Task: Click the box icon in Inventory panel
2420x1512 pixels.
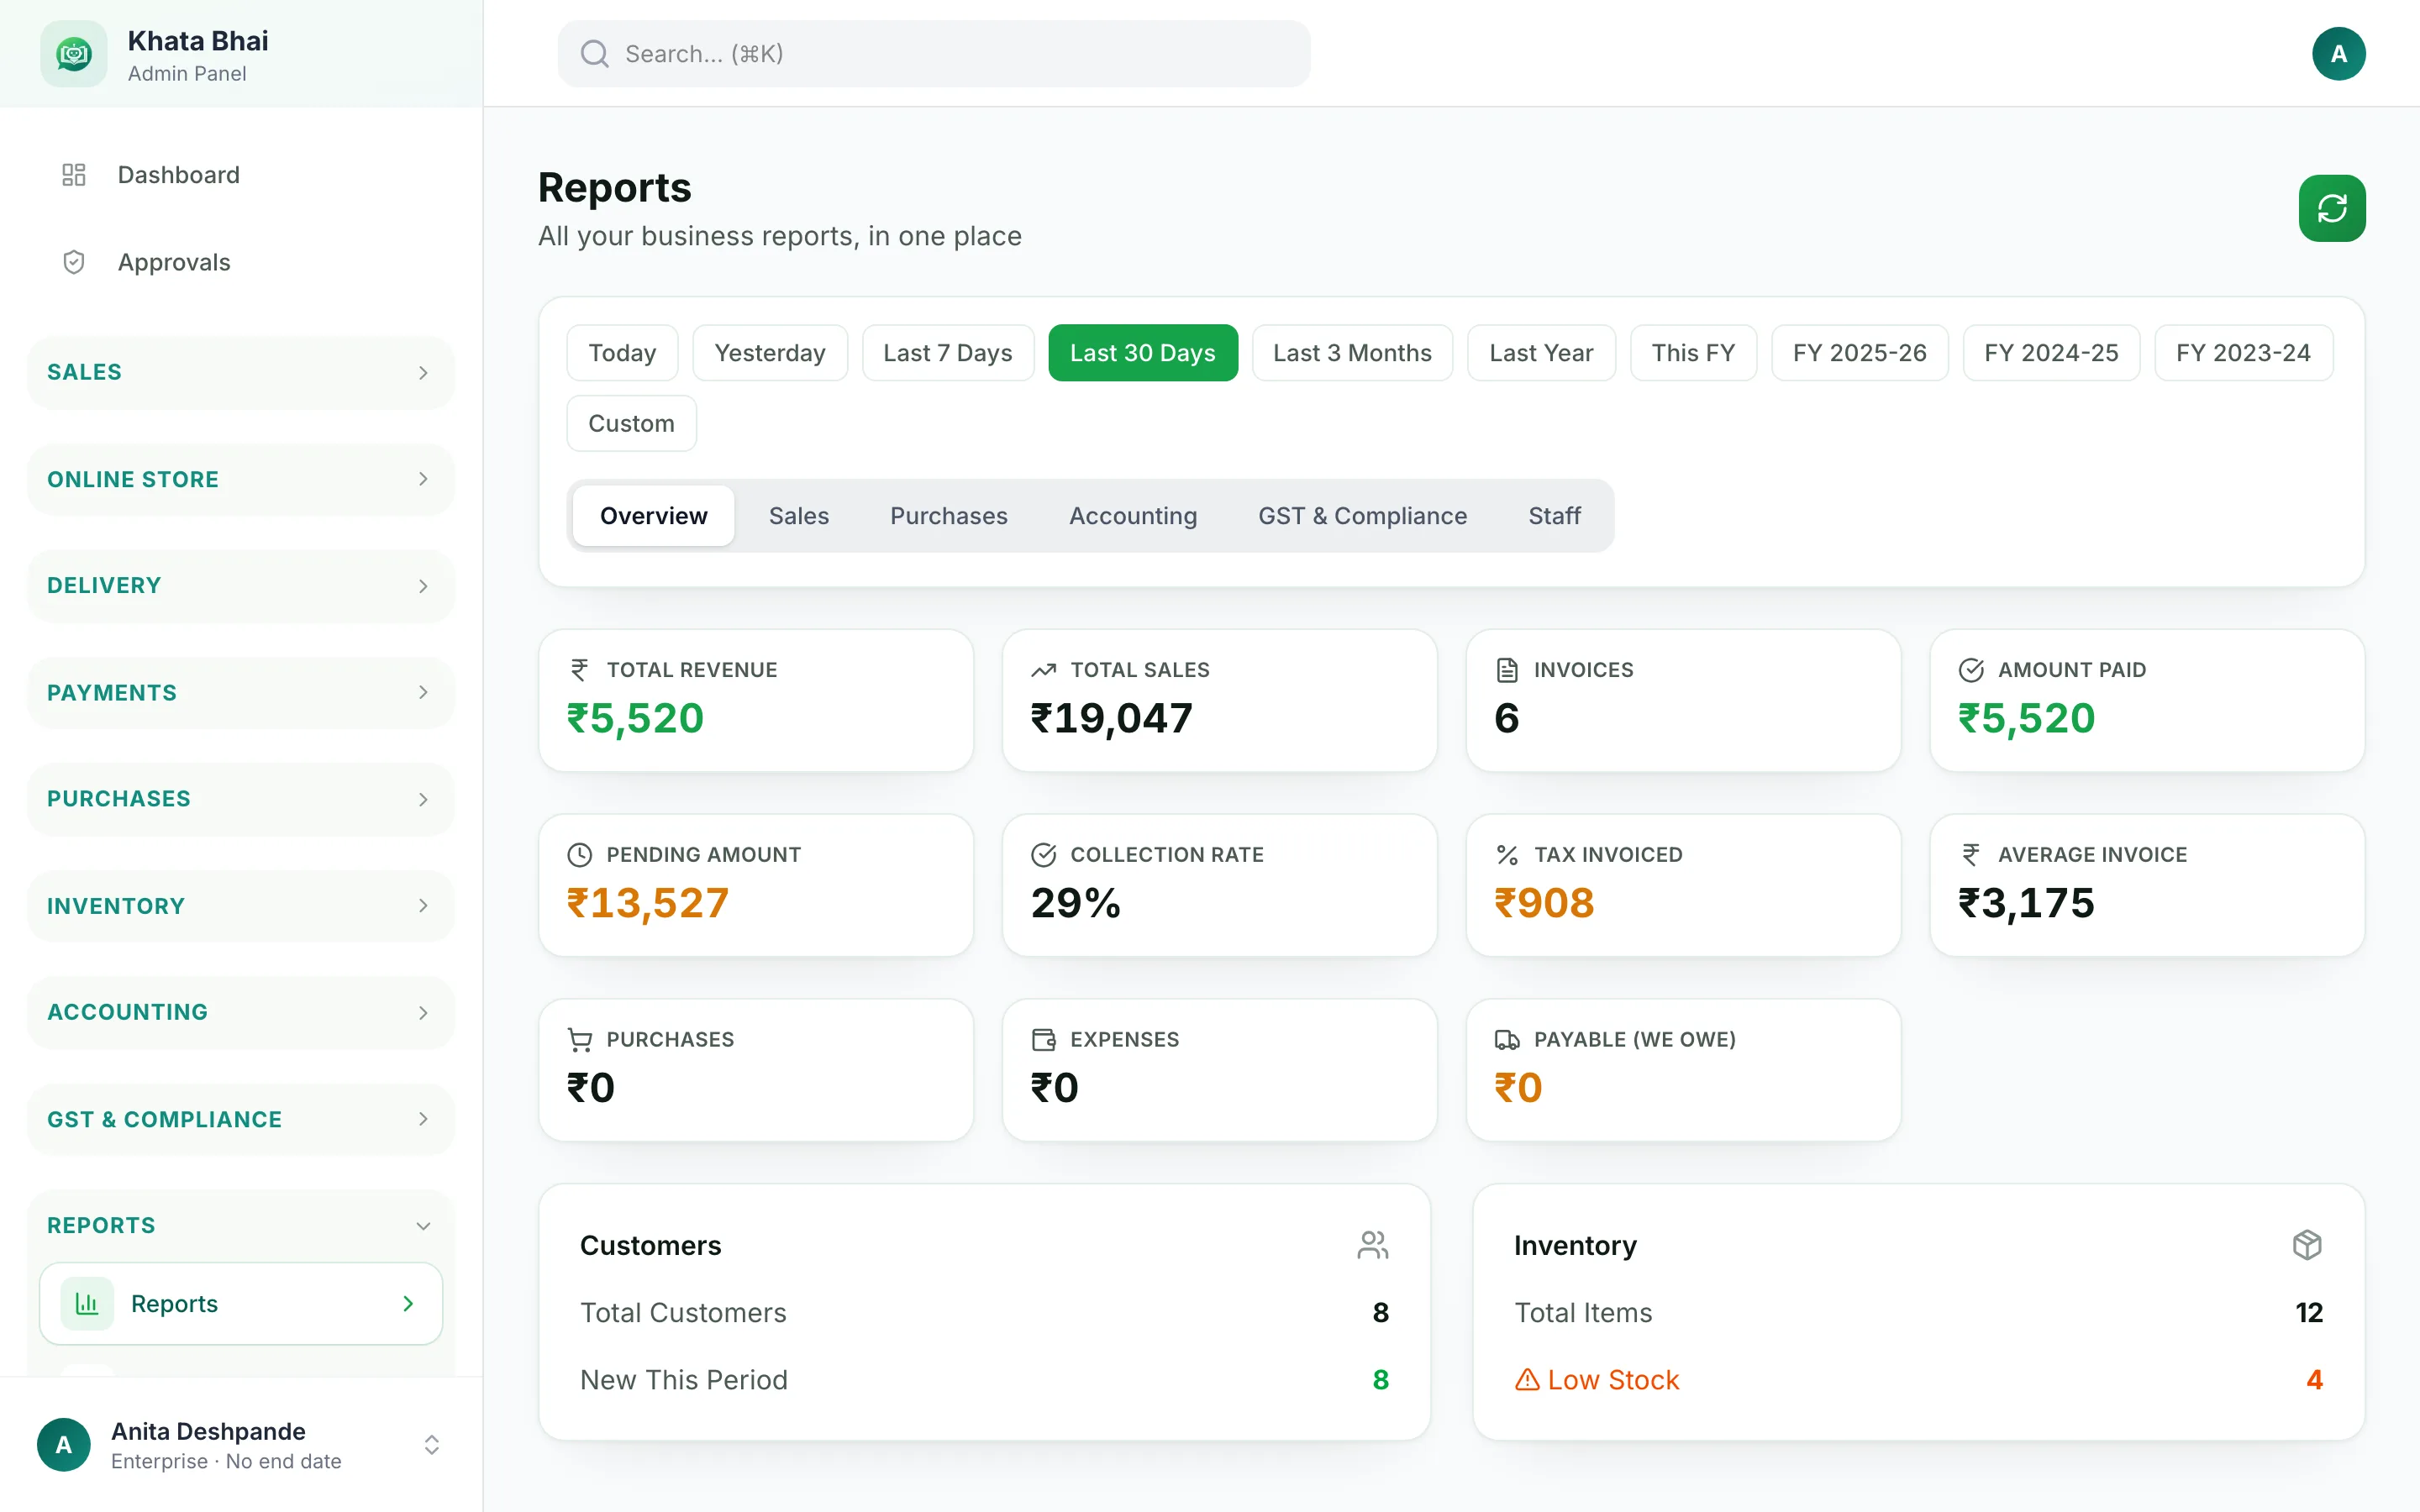Action: click(2307, 1245)
